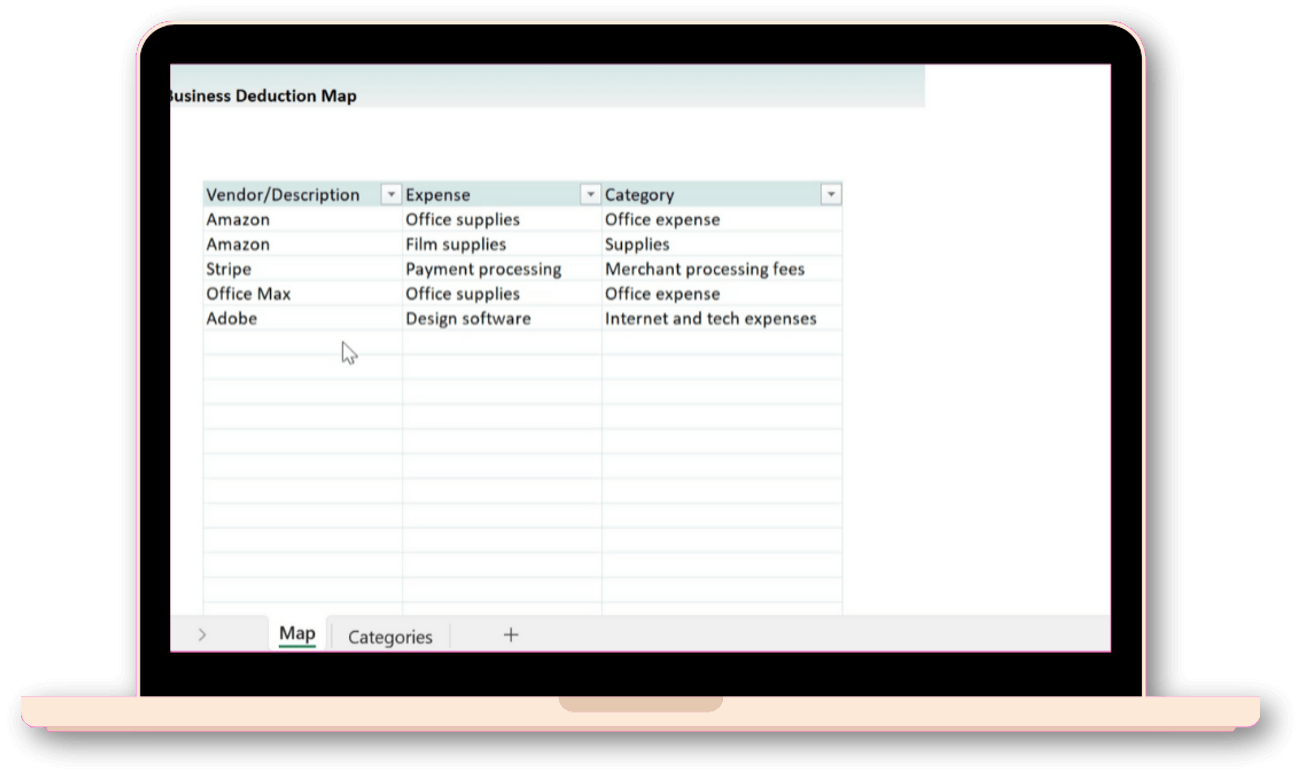Select the Merchant processing fees cell
The image size is (1302, 783).
[x=722, y=269]
